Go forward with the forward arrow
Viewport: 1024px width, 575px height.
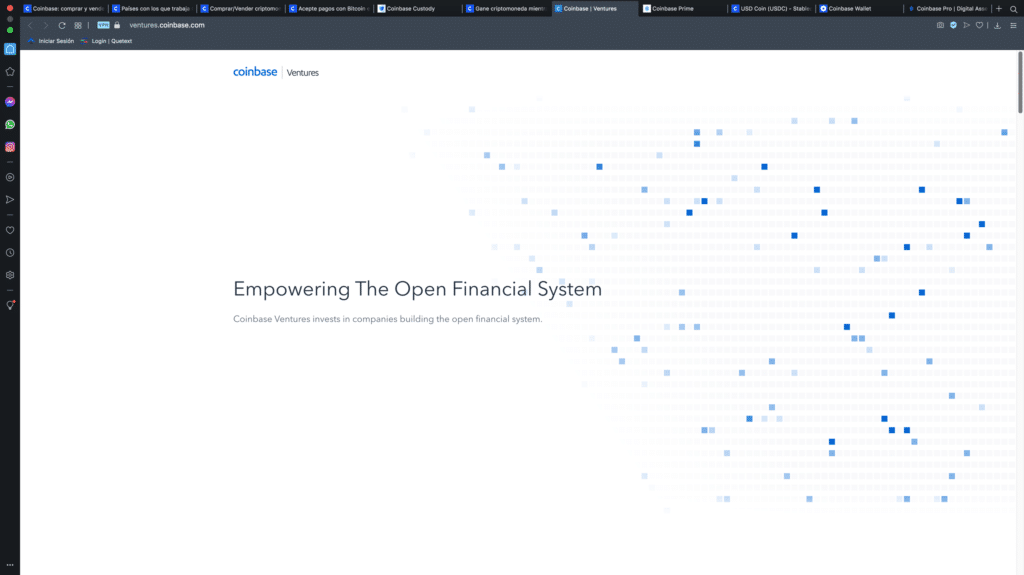coord(46,25)
